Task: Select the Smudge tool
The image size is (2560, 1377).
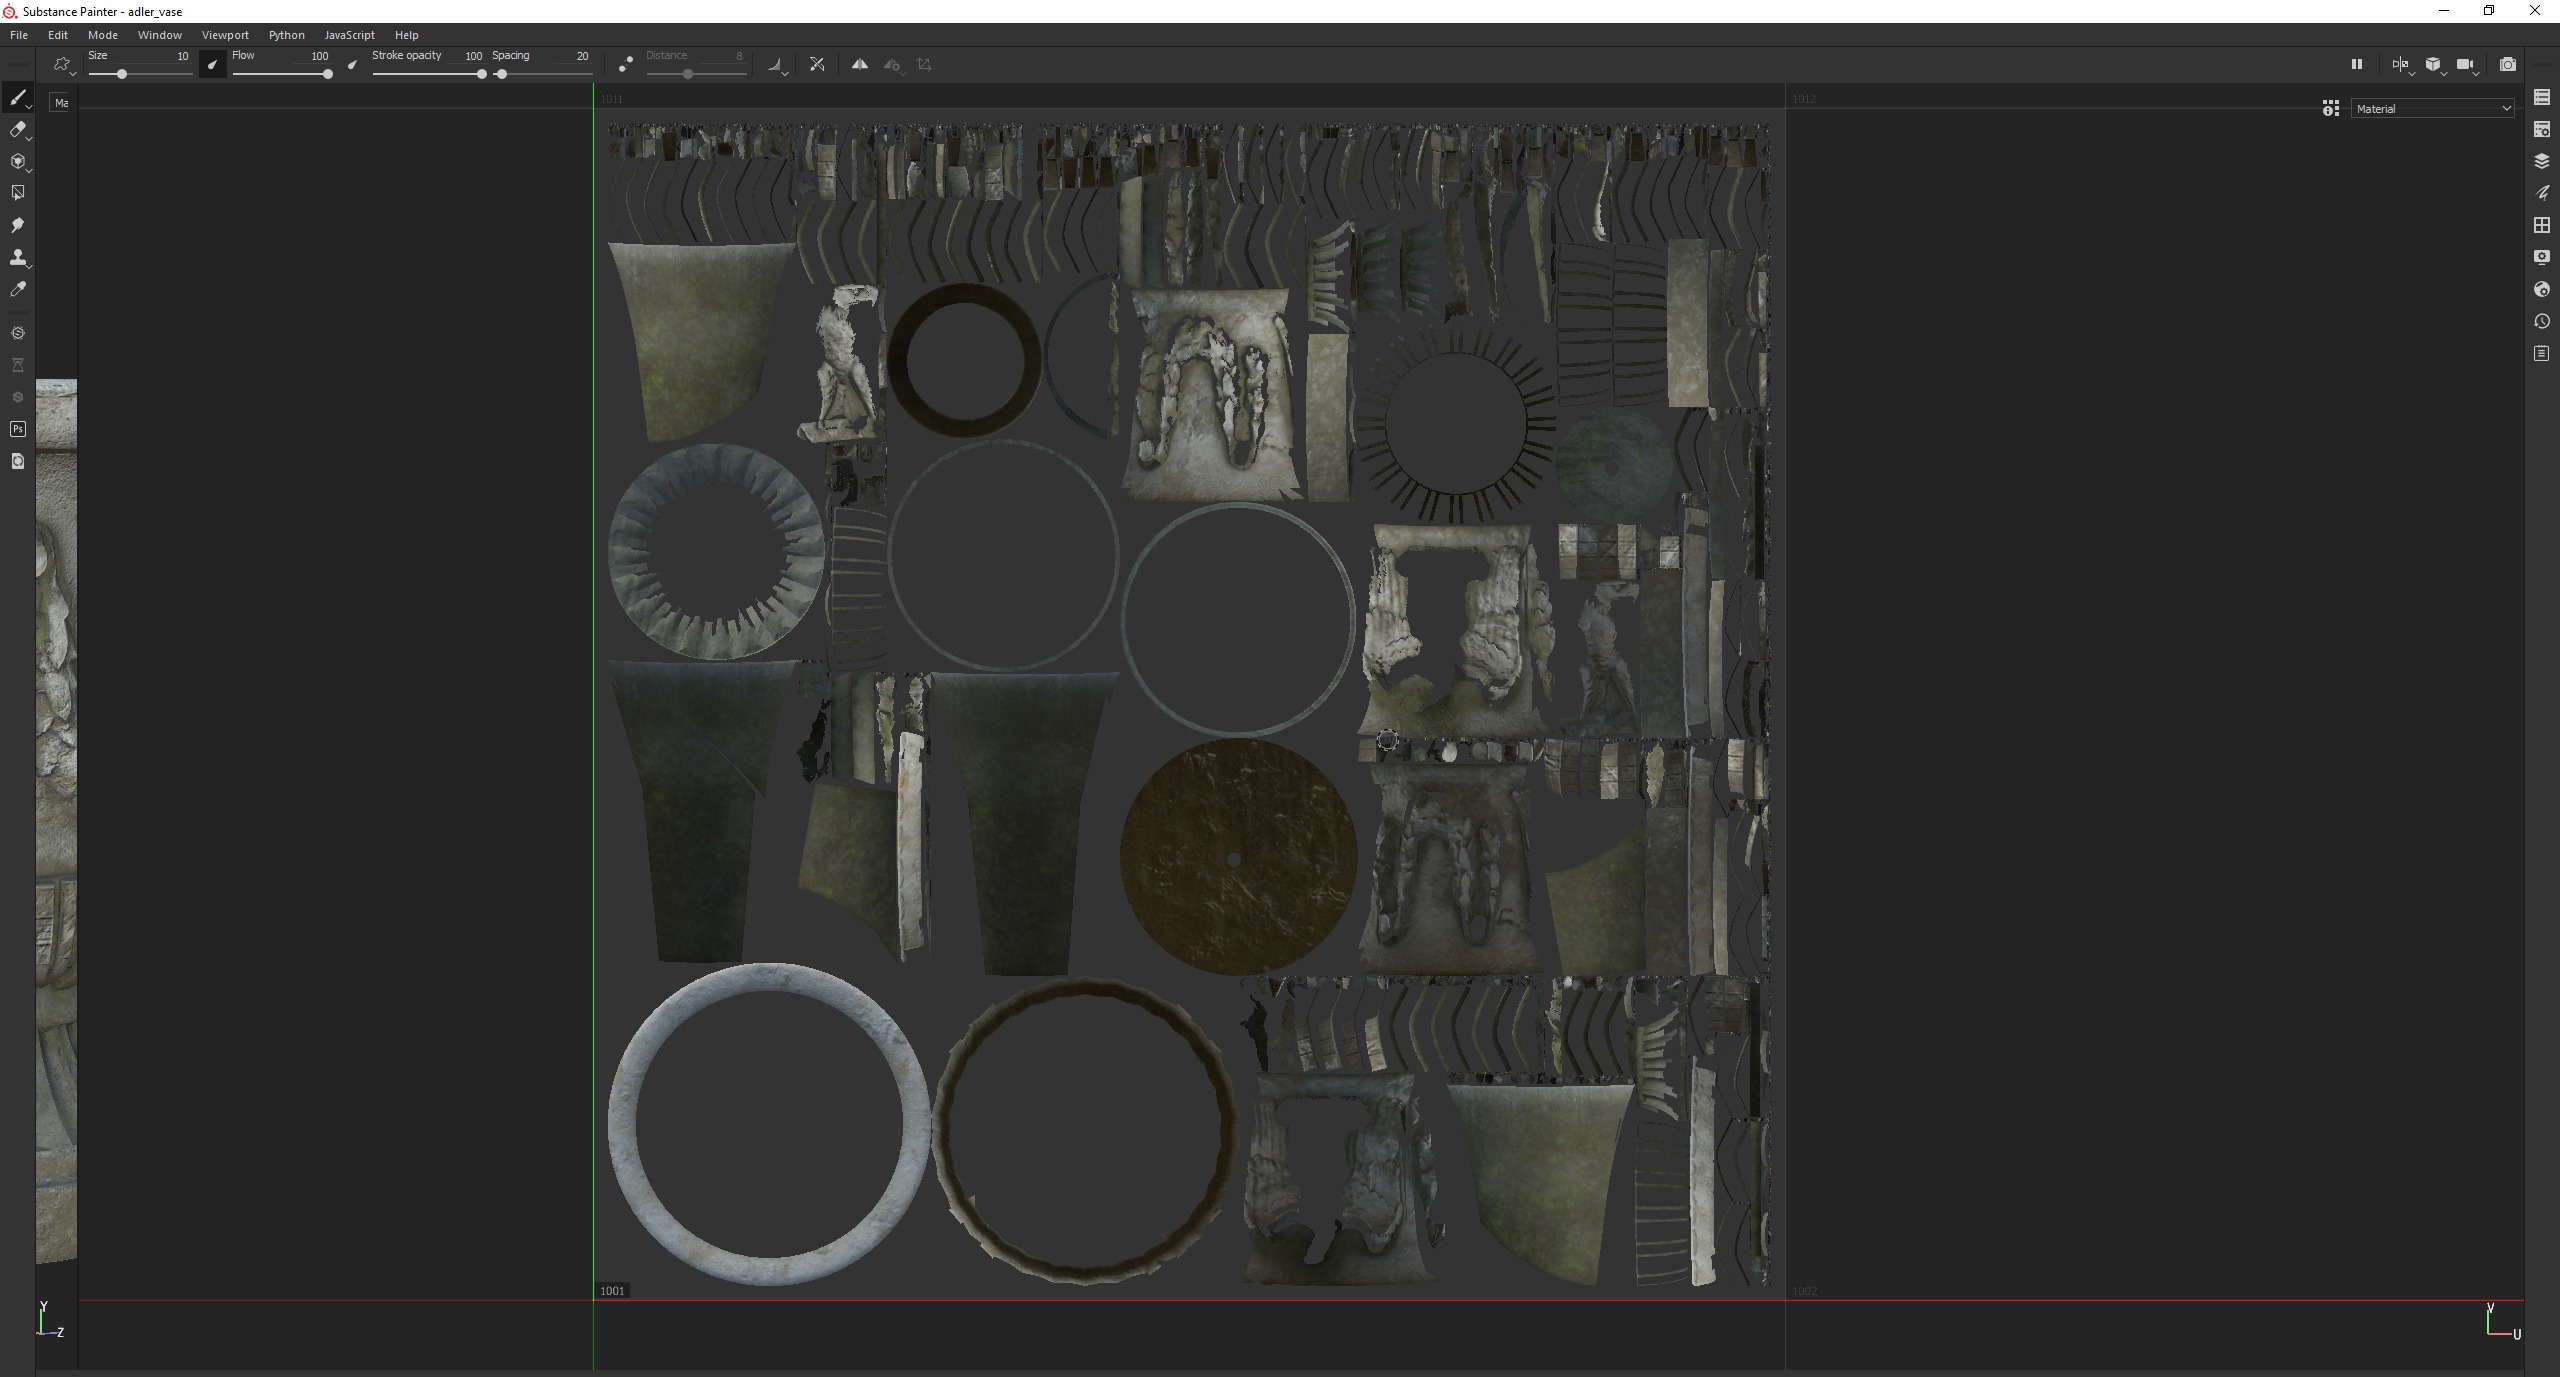Action: 17,225
